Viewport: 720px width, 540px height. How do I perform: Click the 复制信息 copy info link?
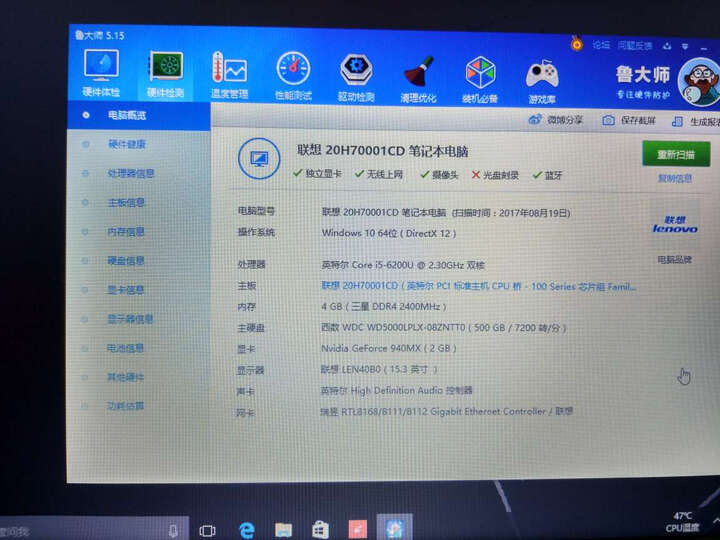click(x=675, y=178)
